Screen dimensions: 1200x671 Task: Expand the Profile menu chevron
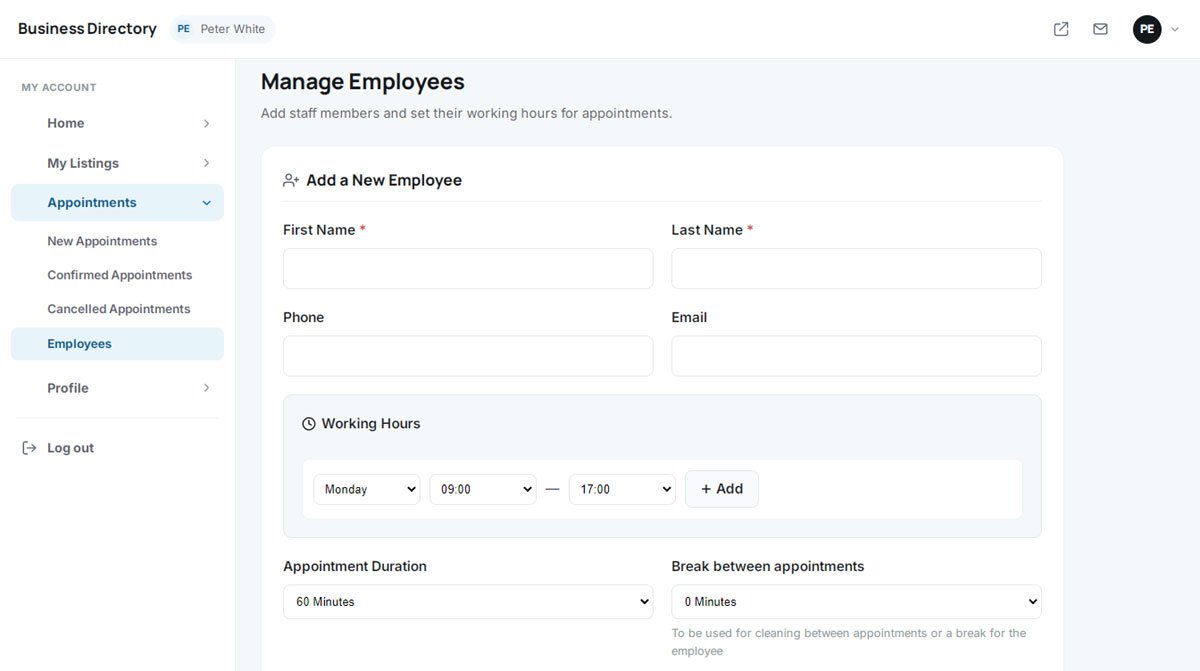[206, 388]
